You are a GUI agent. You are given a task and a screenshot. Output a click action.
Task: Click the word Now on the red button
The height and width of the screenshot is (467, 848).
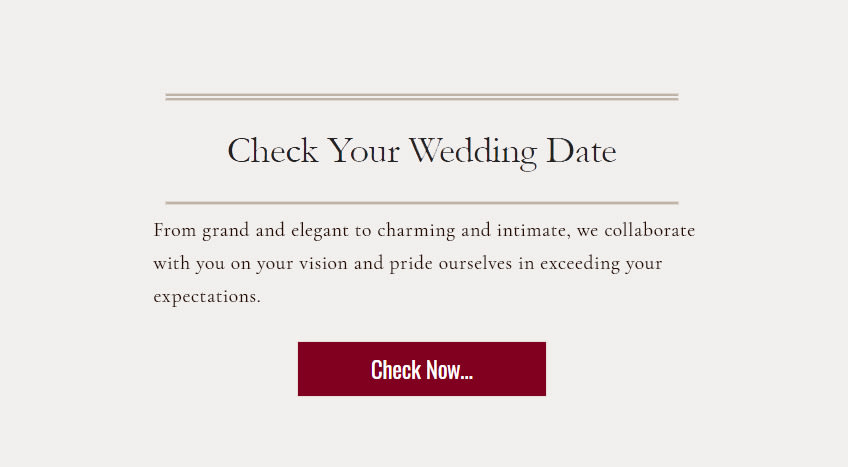pyautogui.click(x=443, y=370)
